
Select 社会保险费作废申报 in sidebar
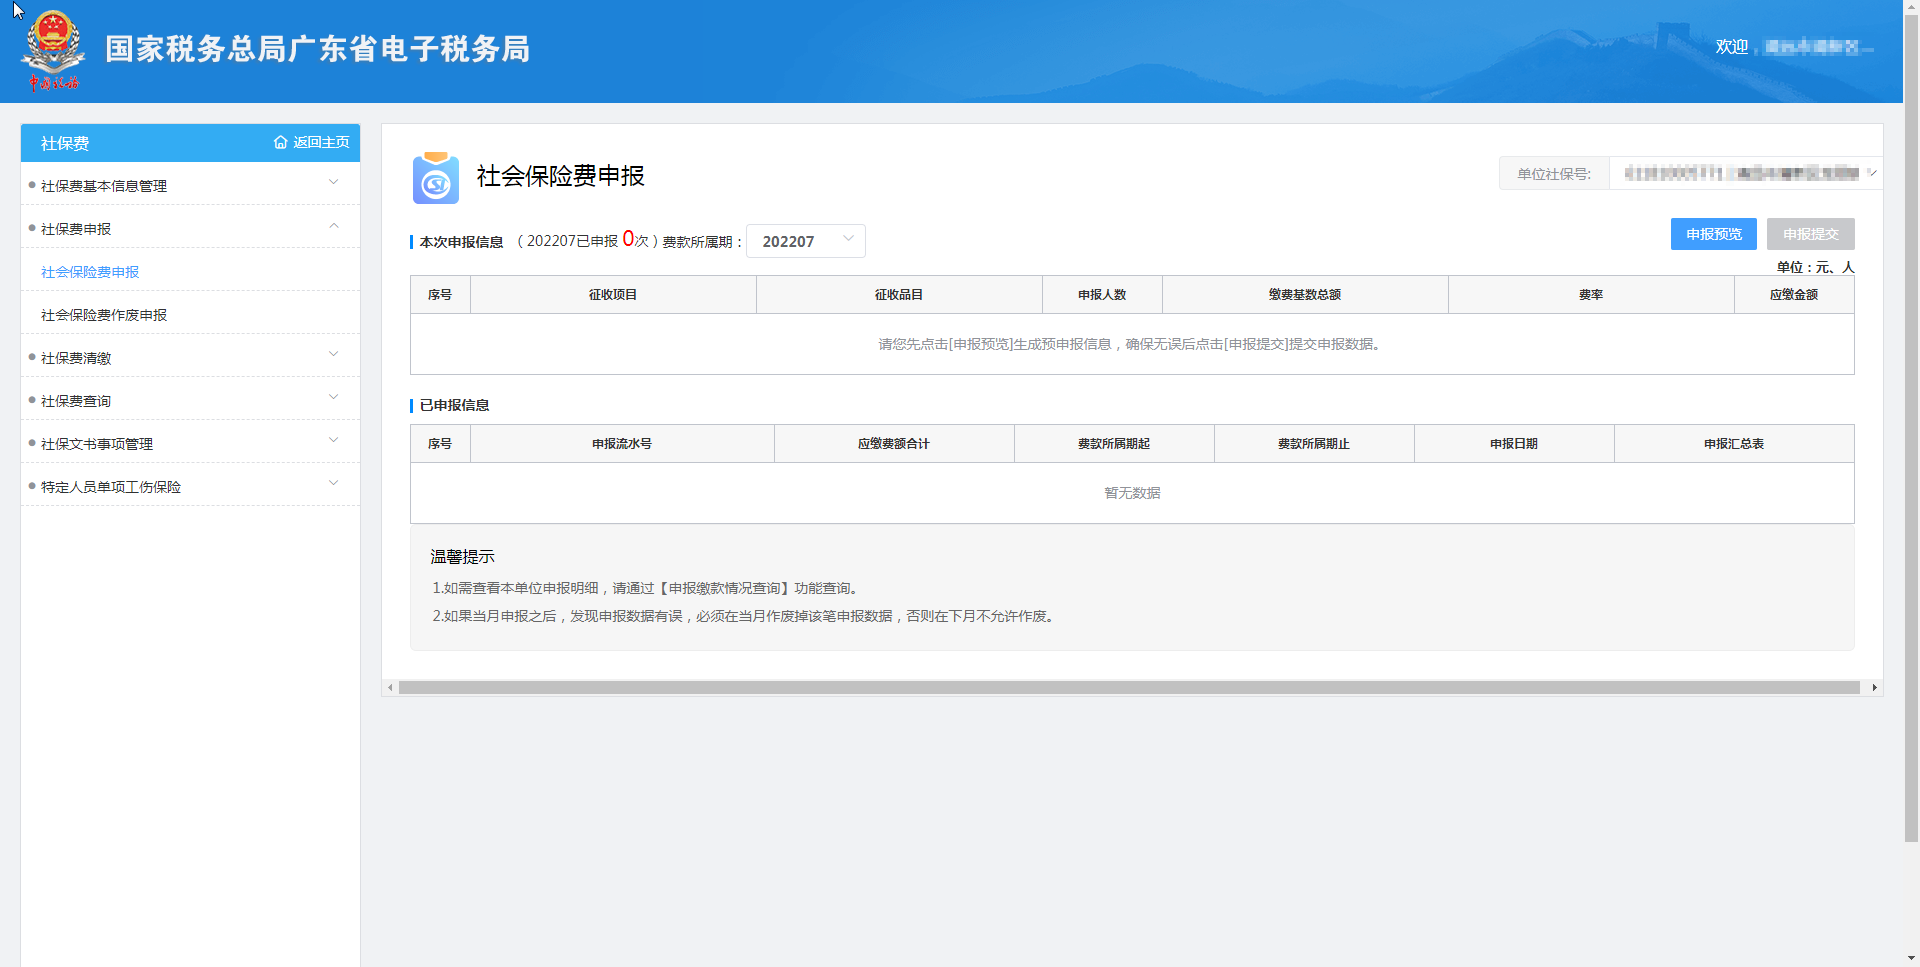104,315
